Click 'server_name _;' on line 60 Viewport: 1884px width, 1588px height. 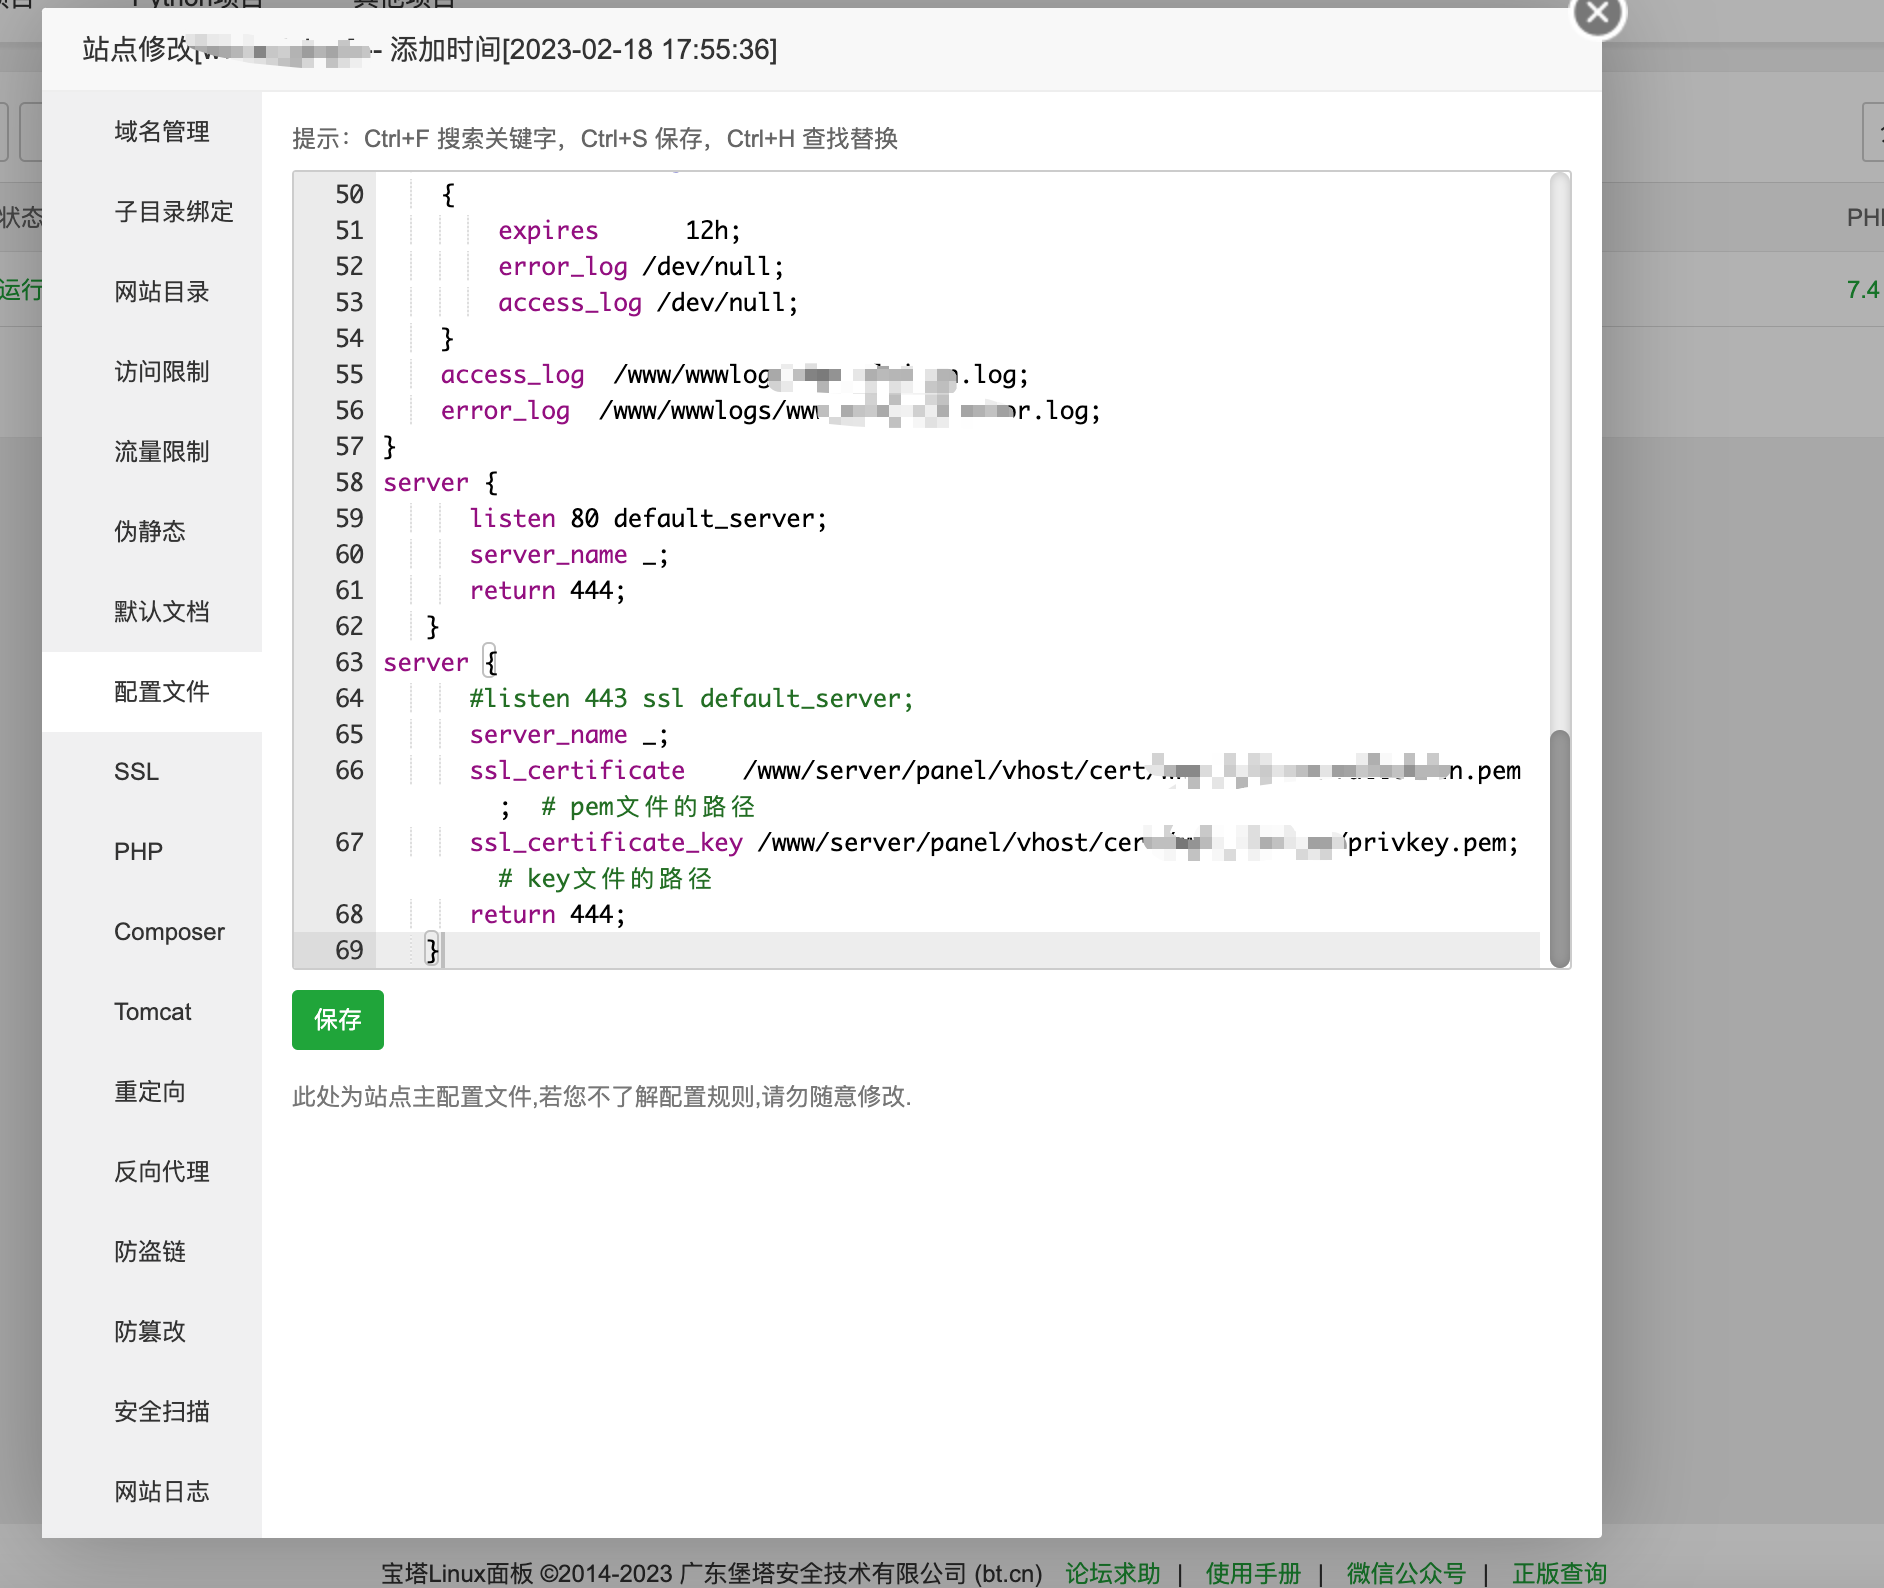point(569,554)
